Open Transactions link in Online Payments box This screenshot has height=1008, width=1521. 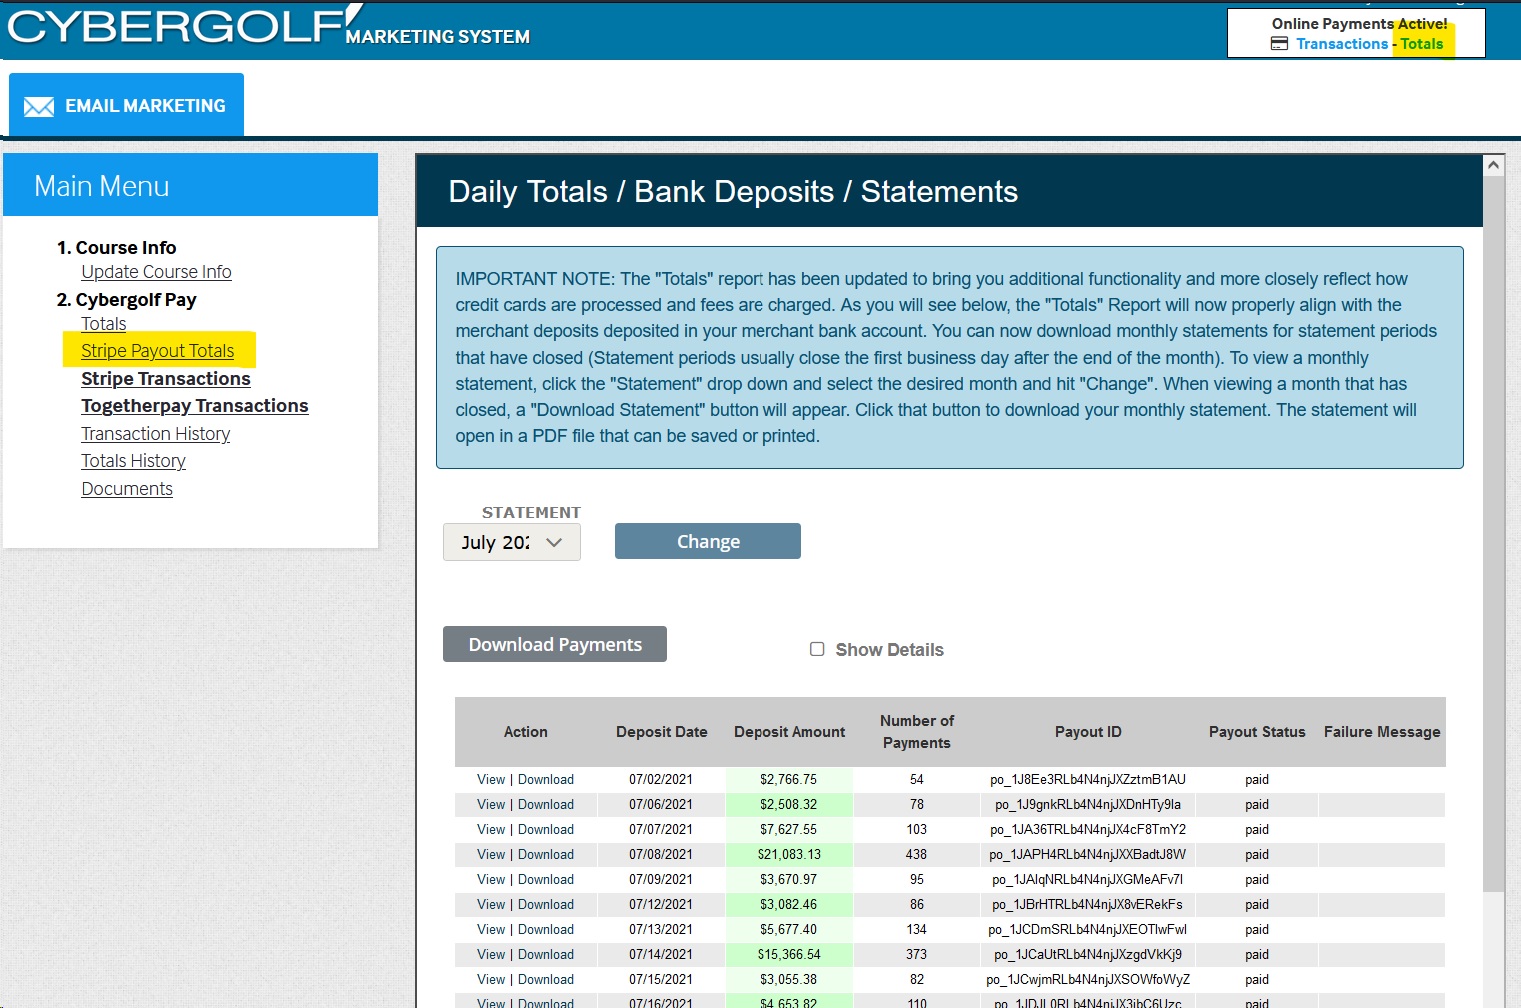(x=1342, y=44)
